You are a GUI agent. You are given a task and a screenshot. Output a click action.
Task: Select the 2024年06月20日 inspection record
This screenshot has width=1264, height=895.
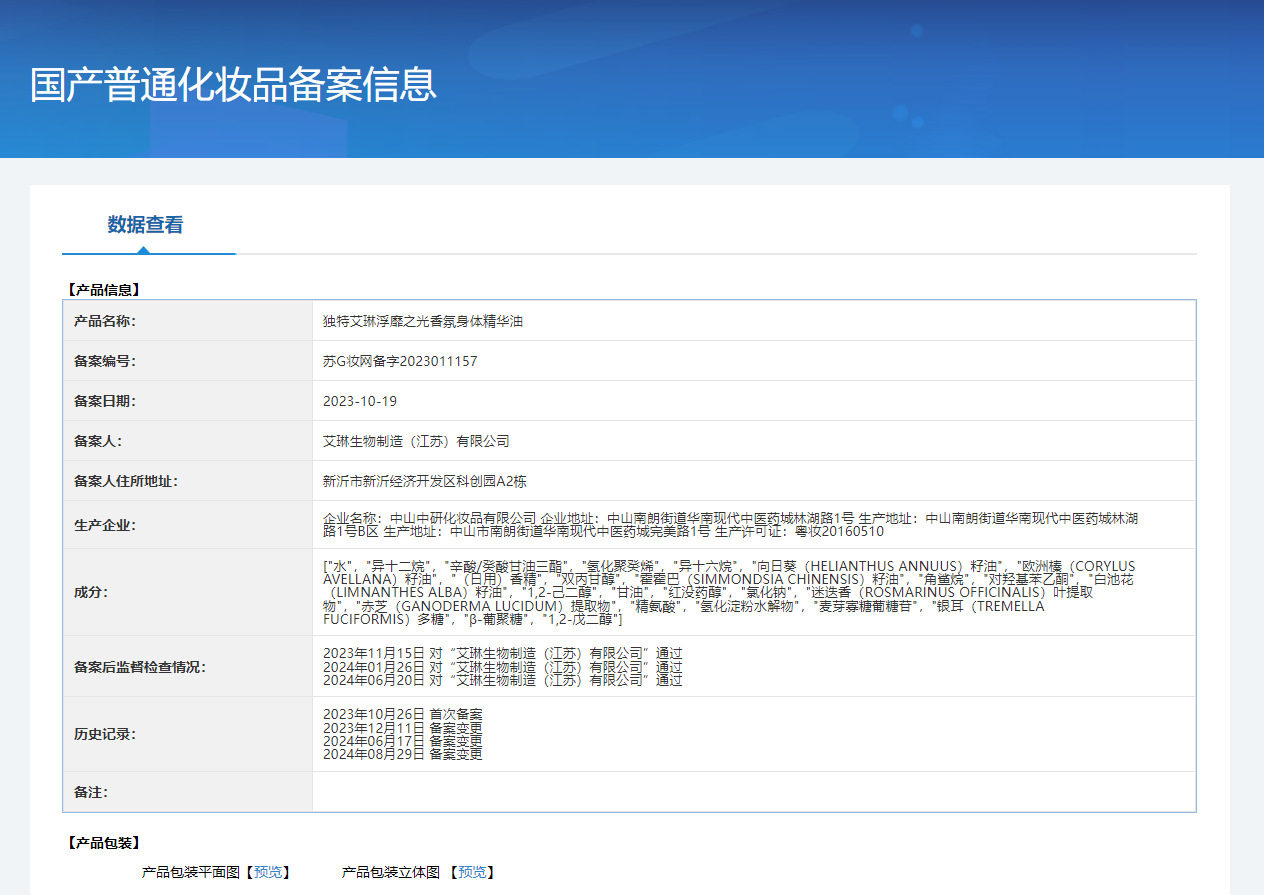(x=503, y=680)
